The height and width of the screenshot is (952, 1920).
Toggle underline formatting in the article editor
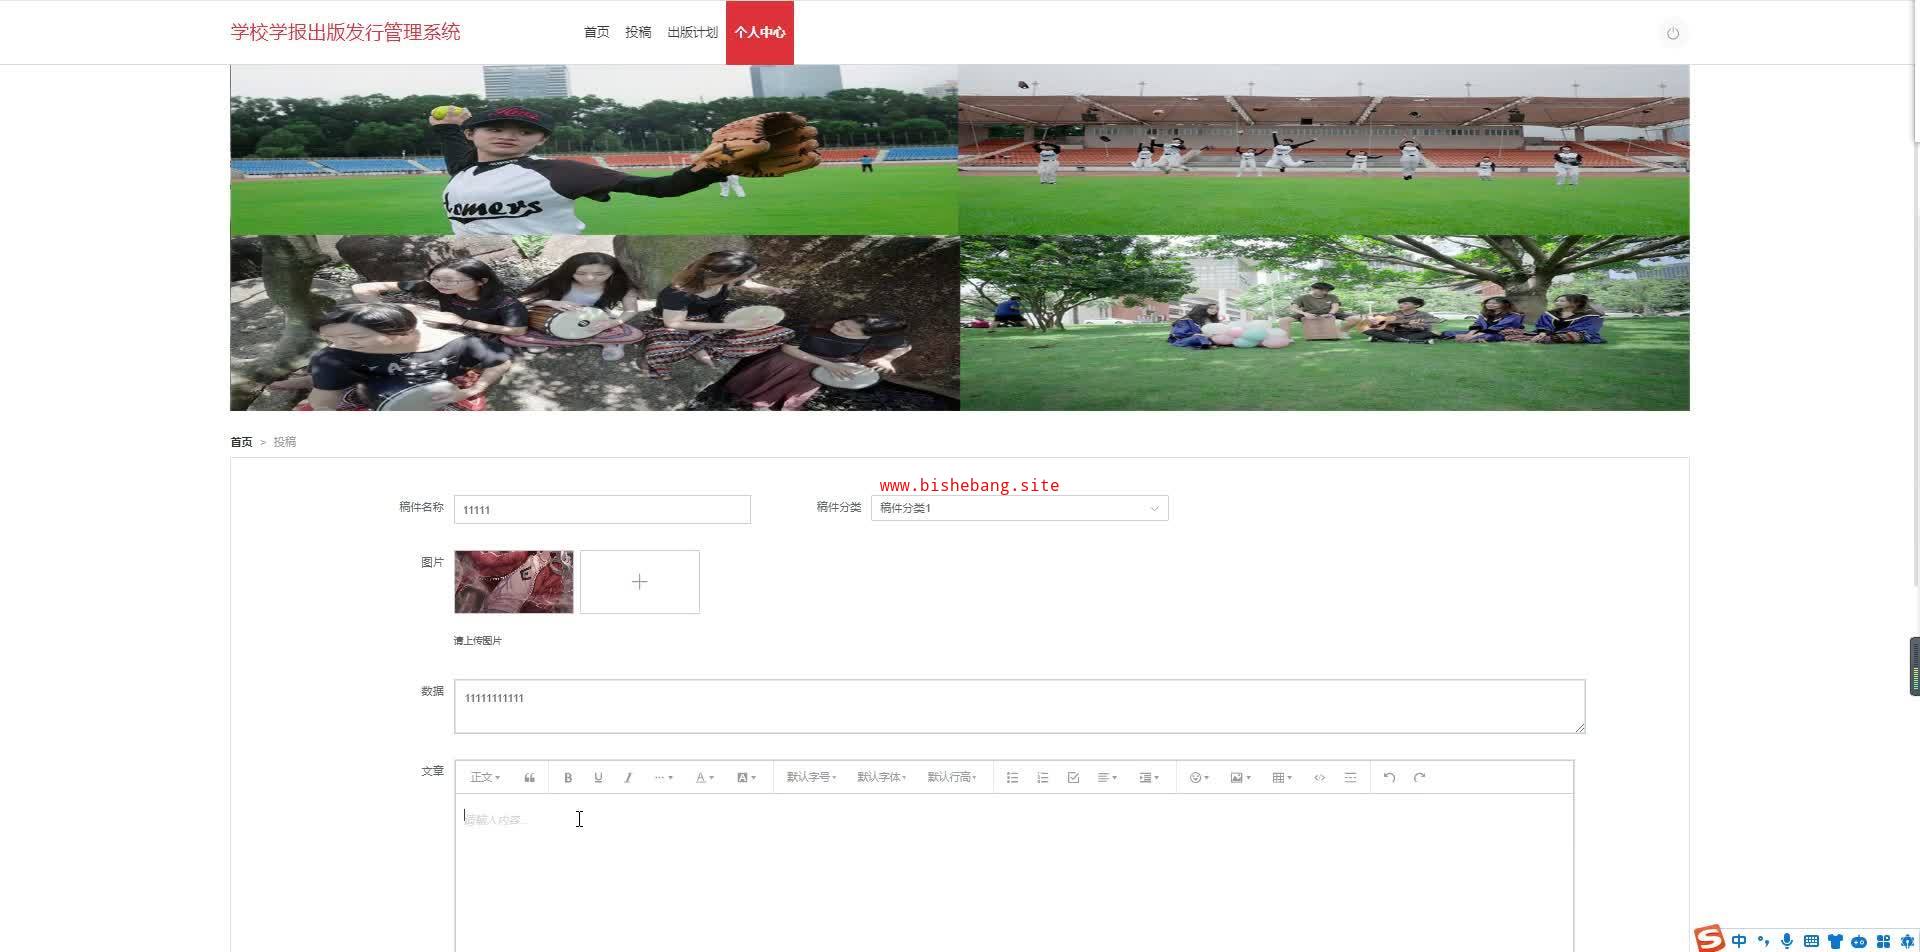point(598,778)
